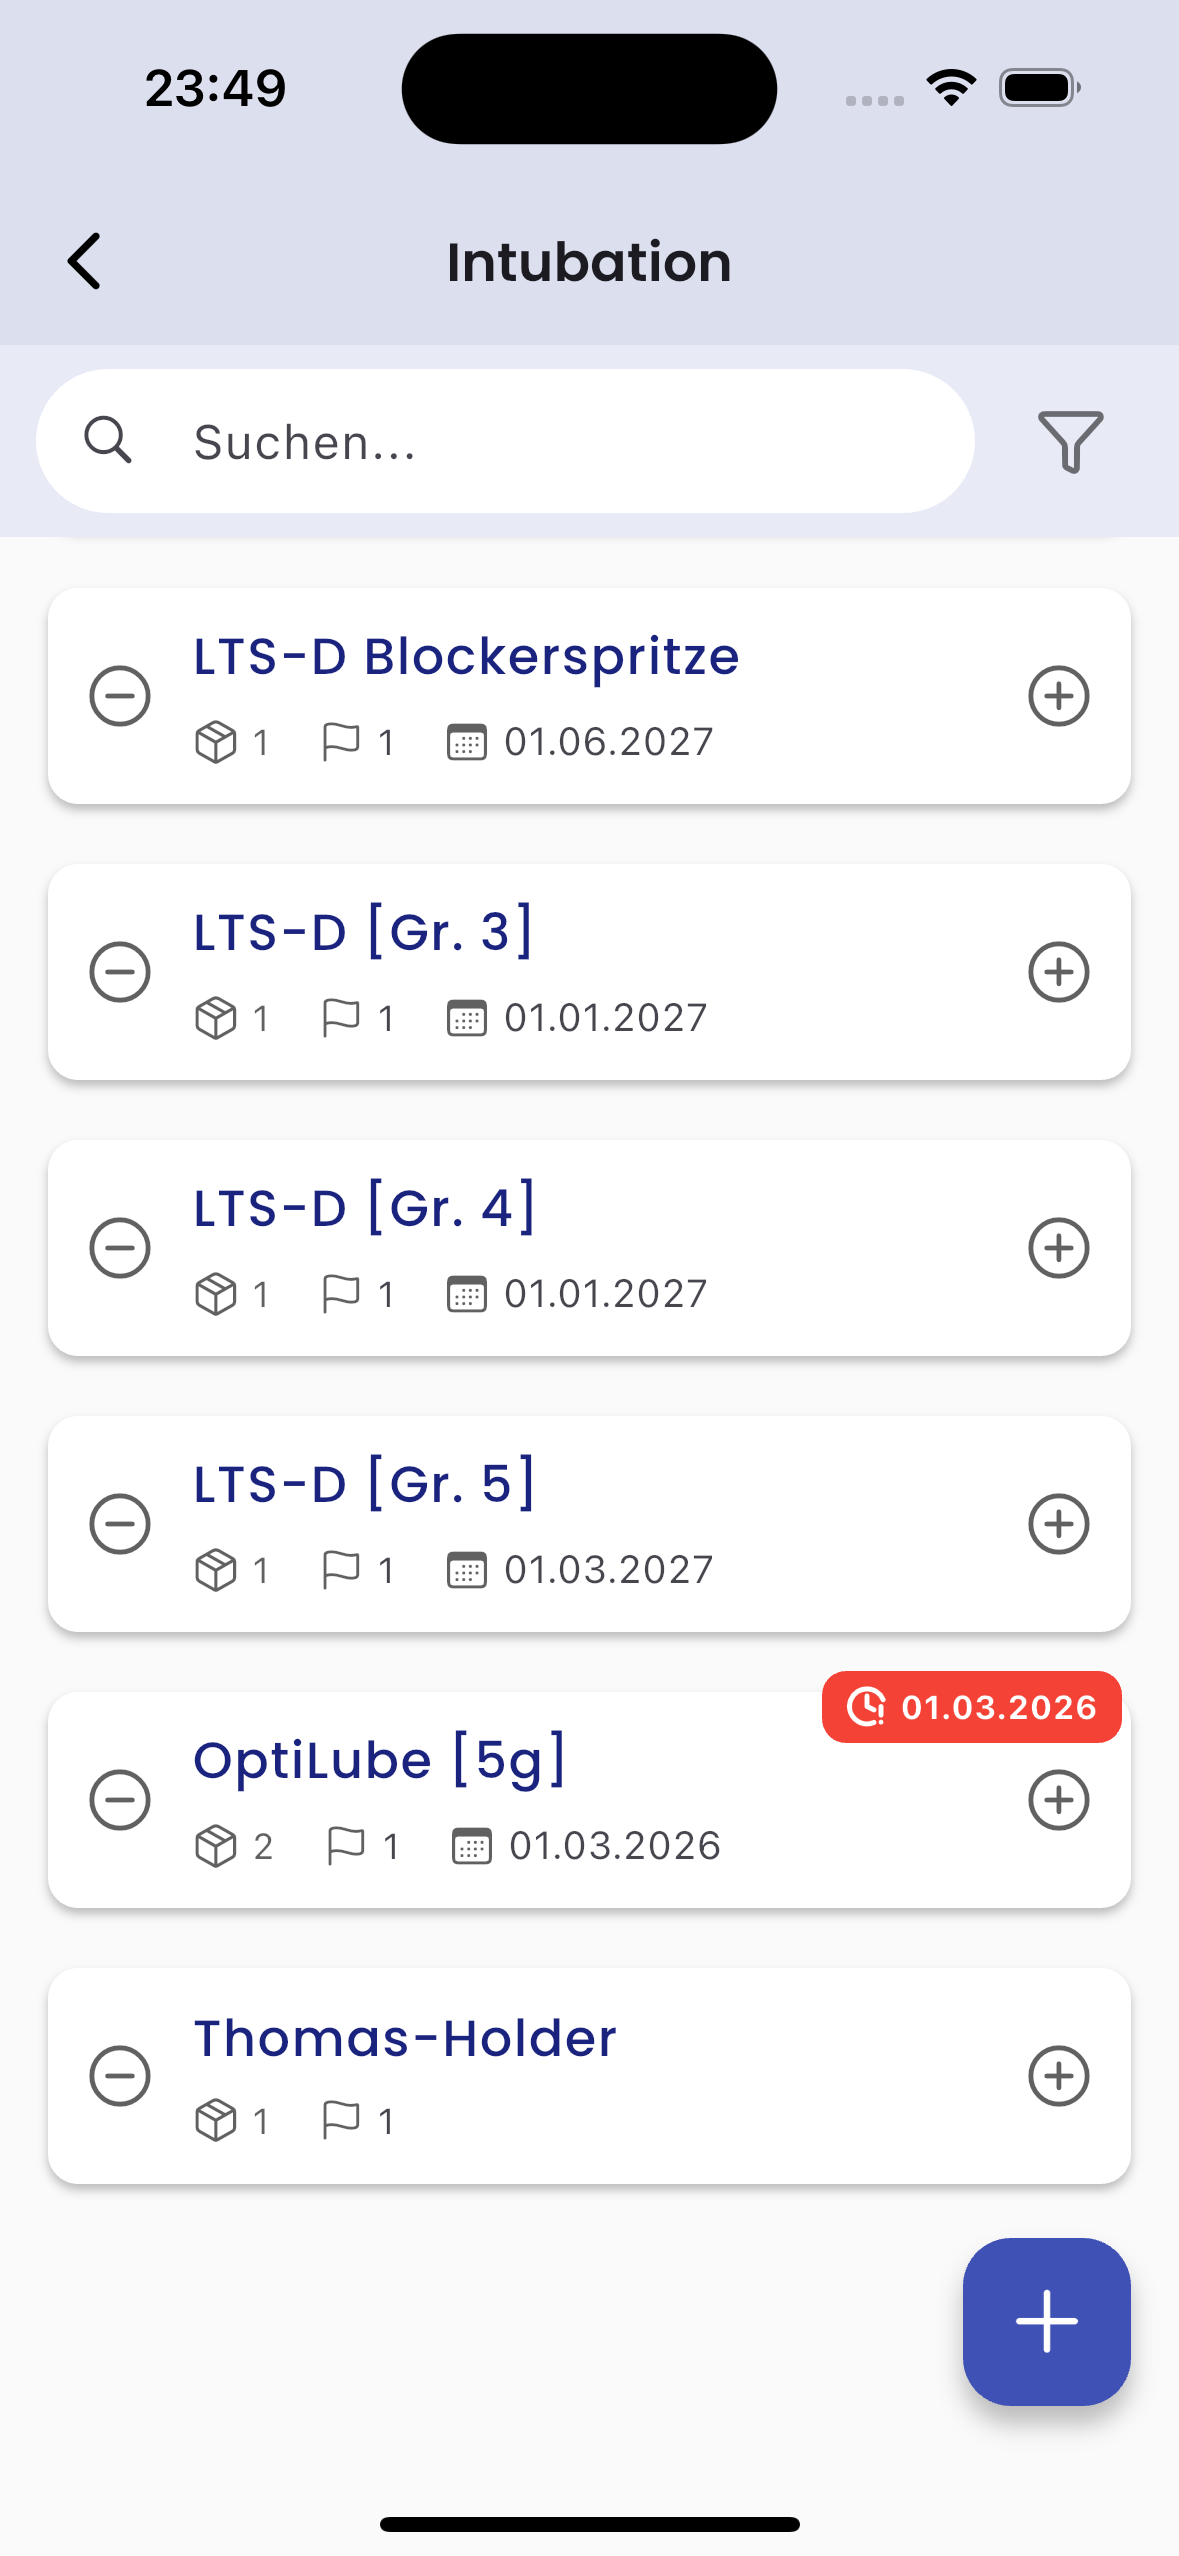Open the filter options funnel icon
1179x2556 pixels.
[1070, 441]
